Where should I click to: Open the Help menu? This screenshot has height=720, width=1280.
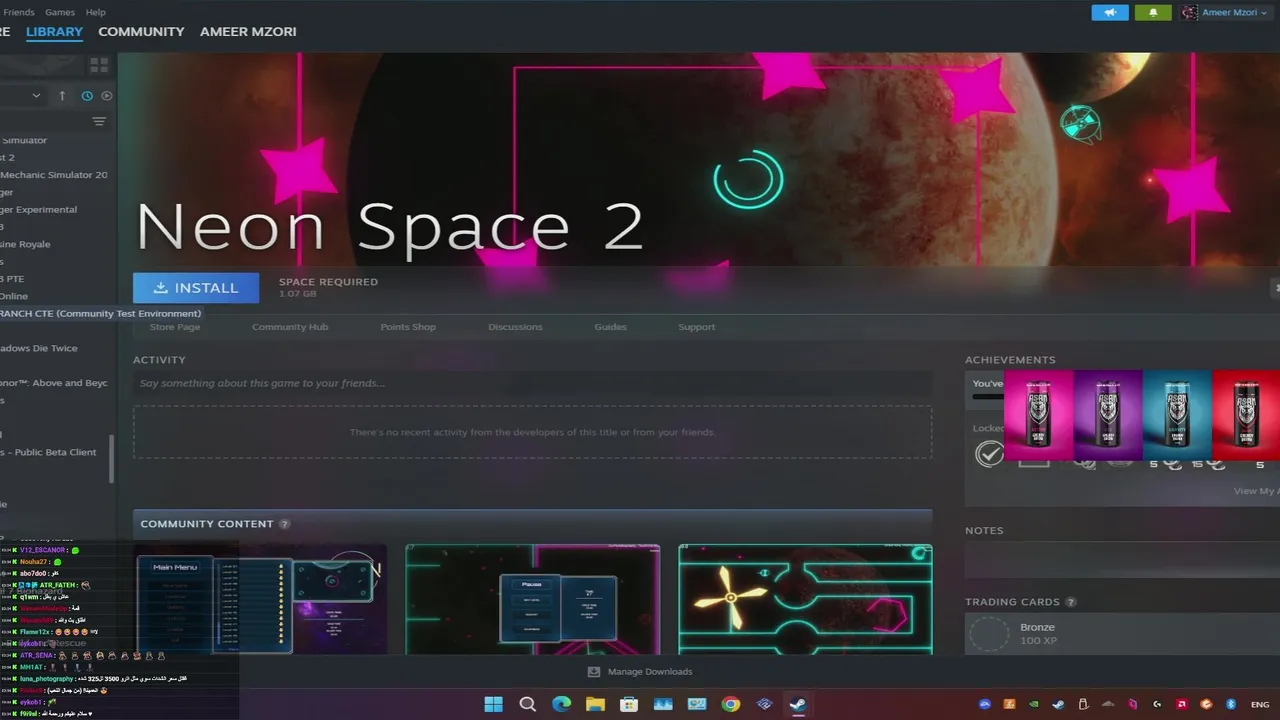(95, 12)
